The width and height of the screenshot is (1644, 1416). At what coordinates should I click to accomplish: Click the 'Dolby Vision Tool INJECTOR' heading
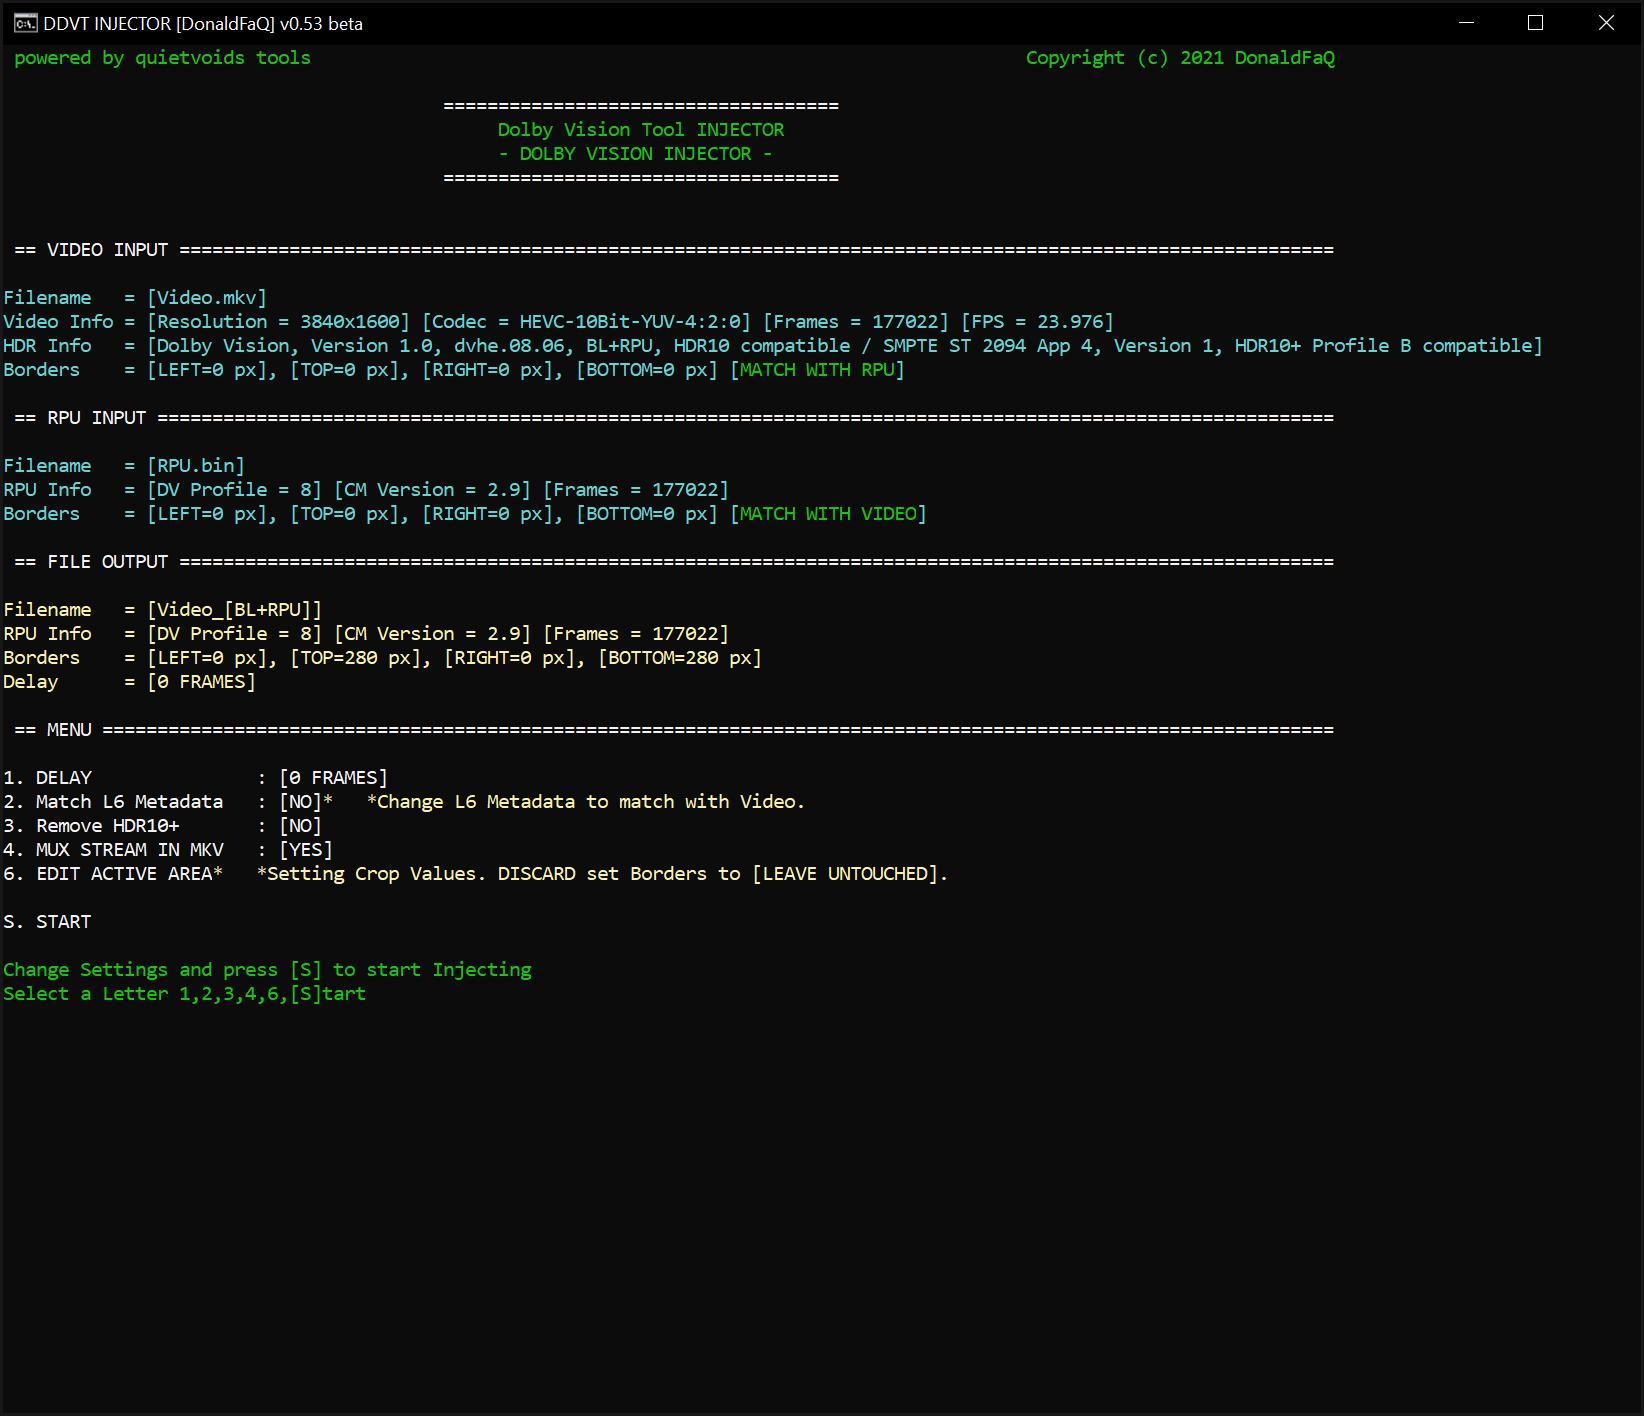click(x=641, y=130)
